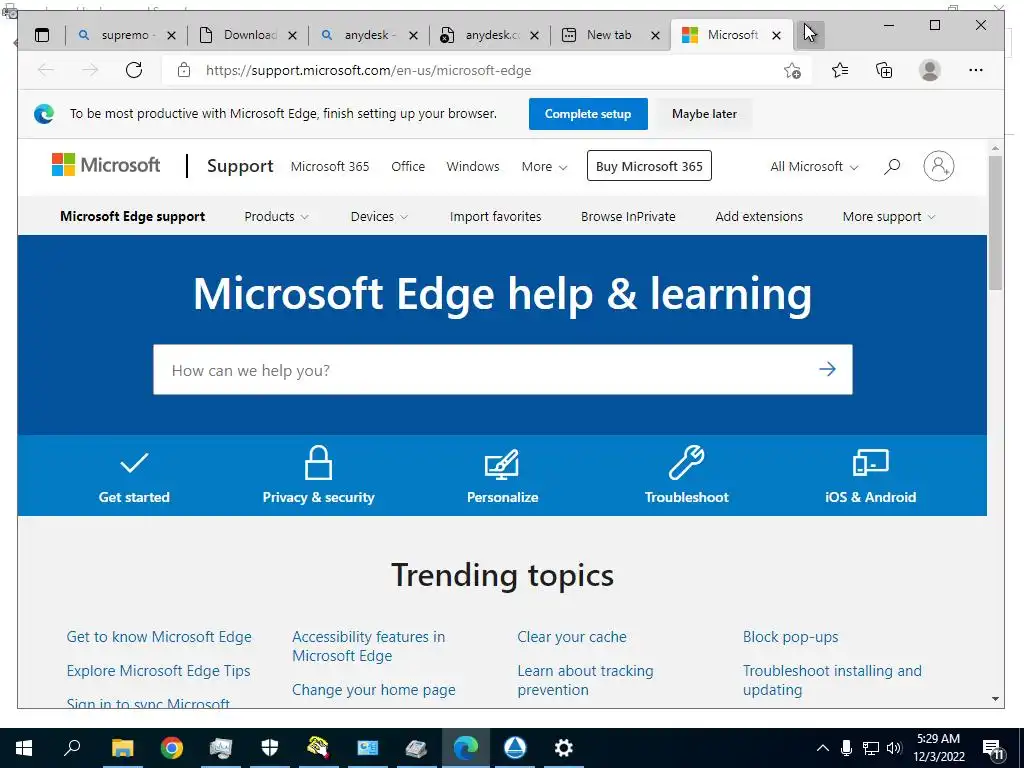Close the New tab tab
Viewport: 1024px width, 768px height.
pyautogui.click(x=656, y=35)
